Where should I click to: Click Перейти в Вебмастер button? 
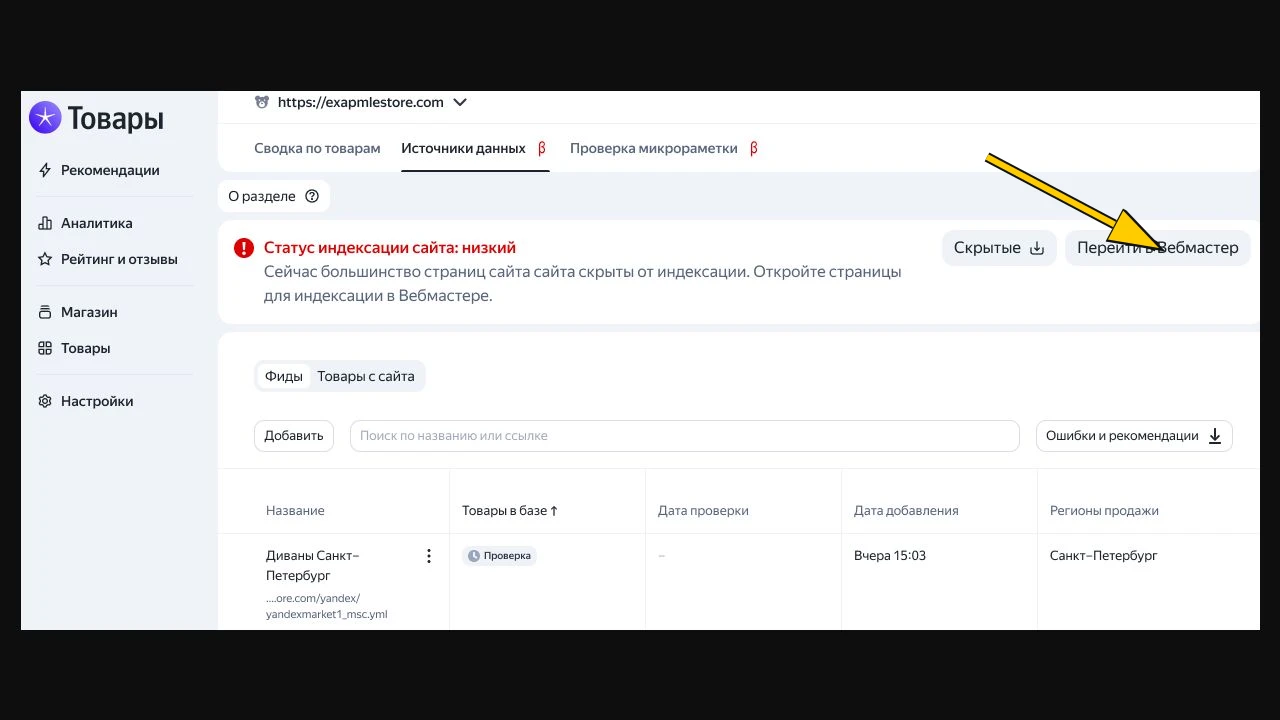pos(1158,248)
